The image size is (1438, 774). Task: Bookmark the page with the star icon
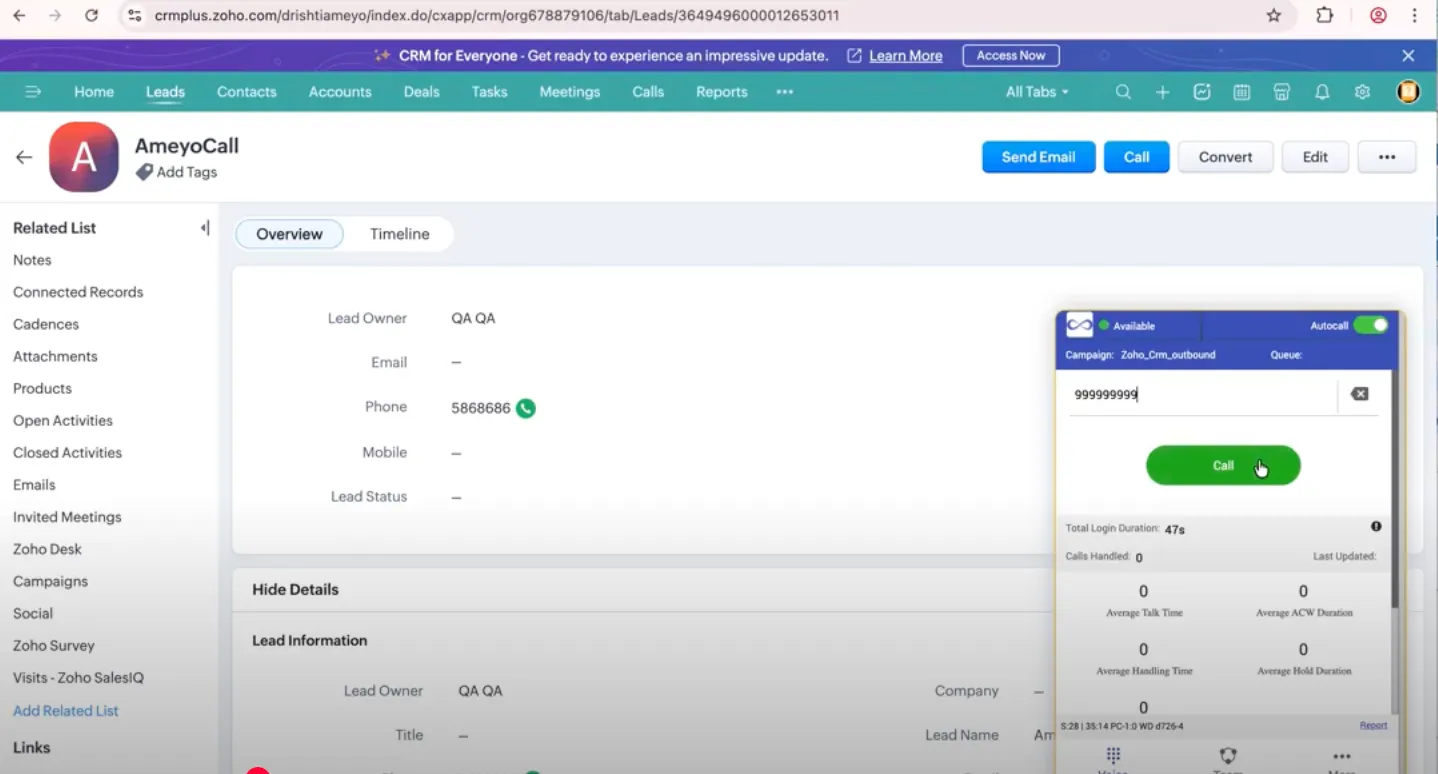1274,16
